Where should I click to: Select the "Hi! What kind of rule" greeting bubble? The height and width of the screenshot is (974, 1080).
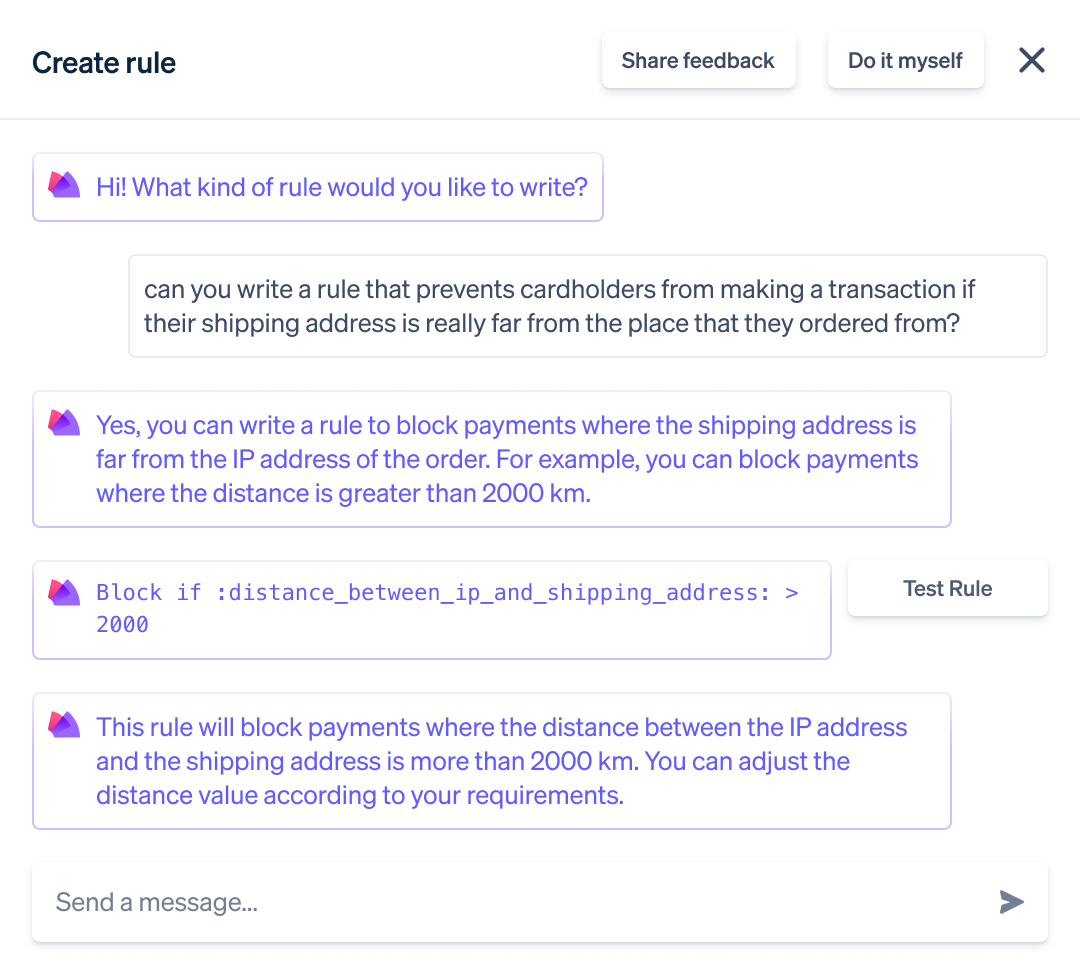tap(318, 187)
